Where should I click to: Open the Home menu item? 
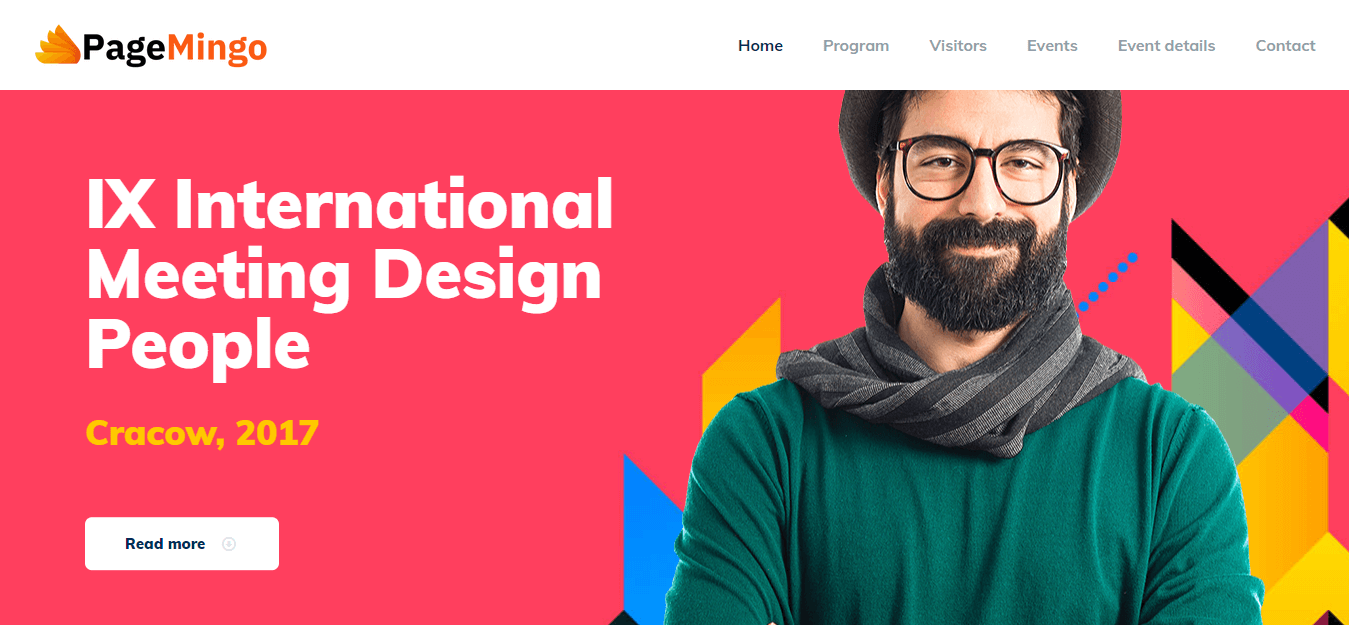(x=760, y=46)
